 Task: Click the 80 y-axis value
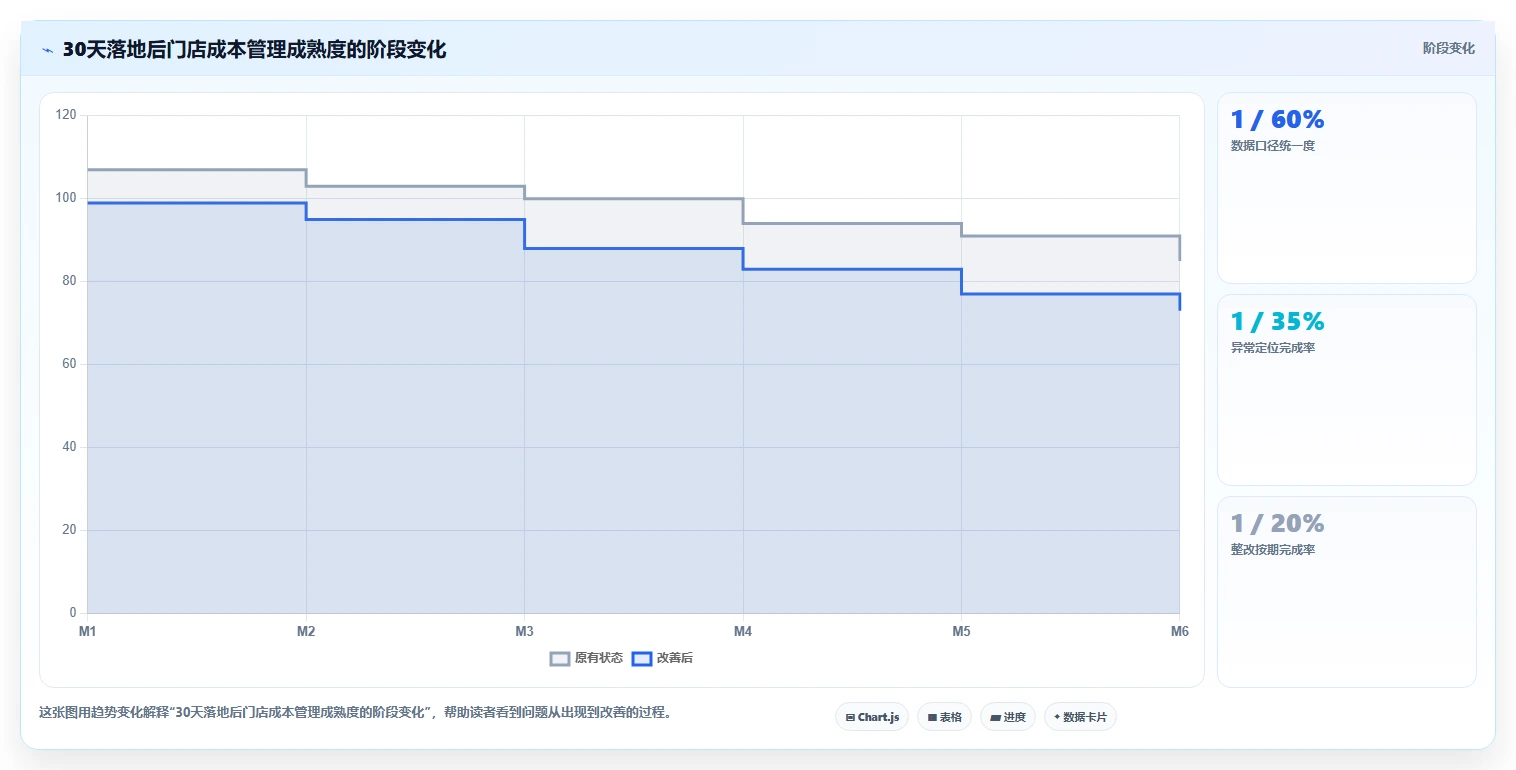(69, 281)
